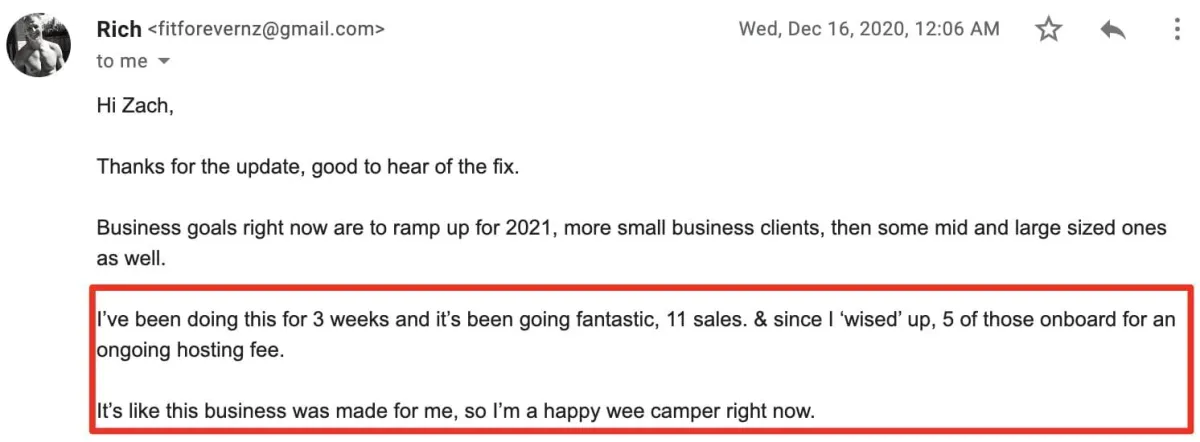
Task: Star this email from Rich
Action: pyautogui.click(x=1048, y=31)
